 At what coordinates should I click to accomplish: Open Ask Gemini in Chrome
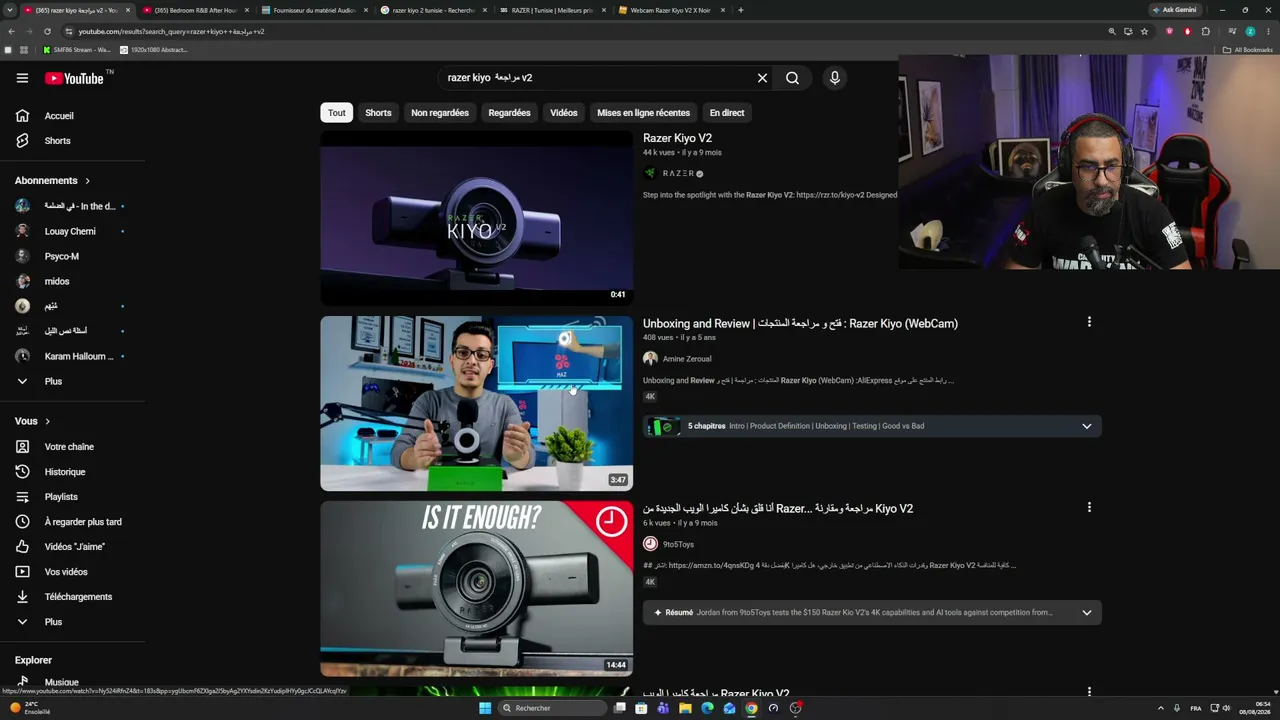[1174, 10]
